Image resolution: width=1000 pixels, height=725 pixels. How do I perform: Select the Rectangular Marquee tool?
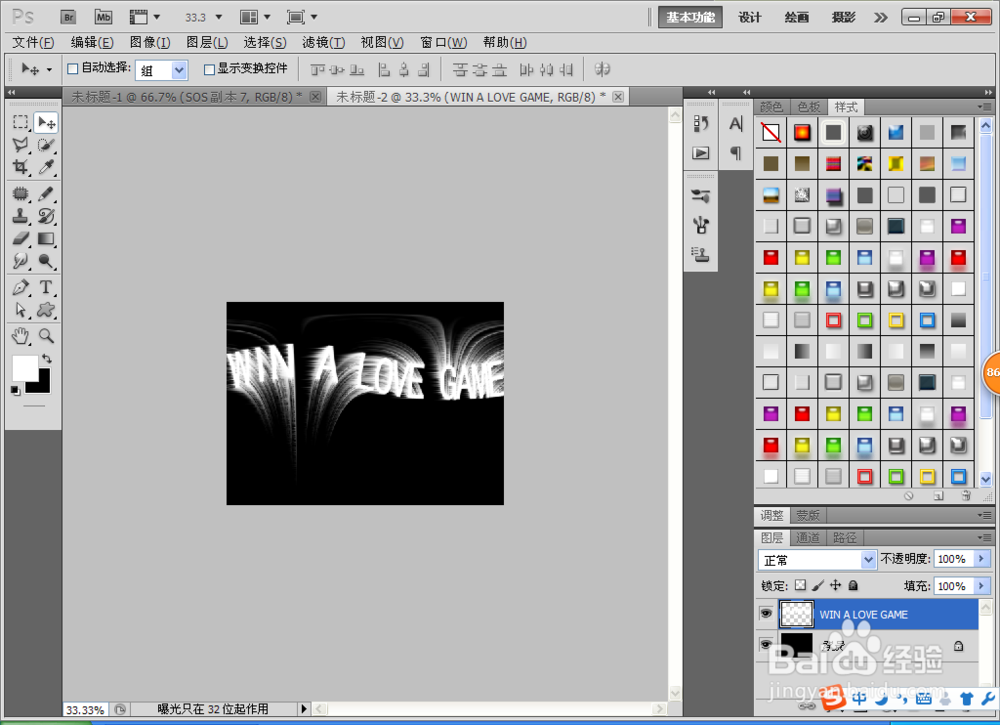click(x=21, y=122)
